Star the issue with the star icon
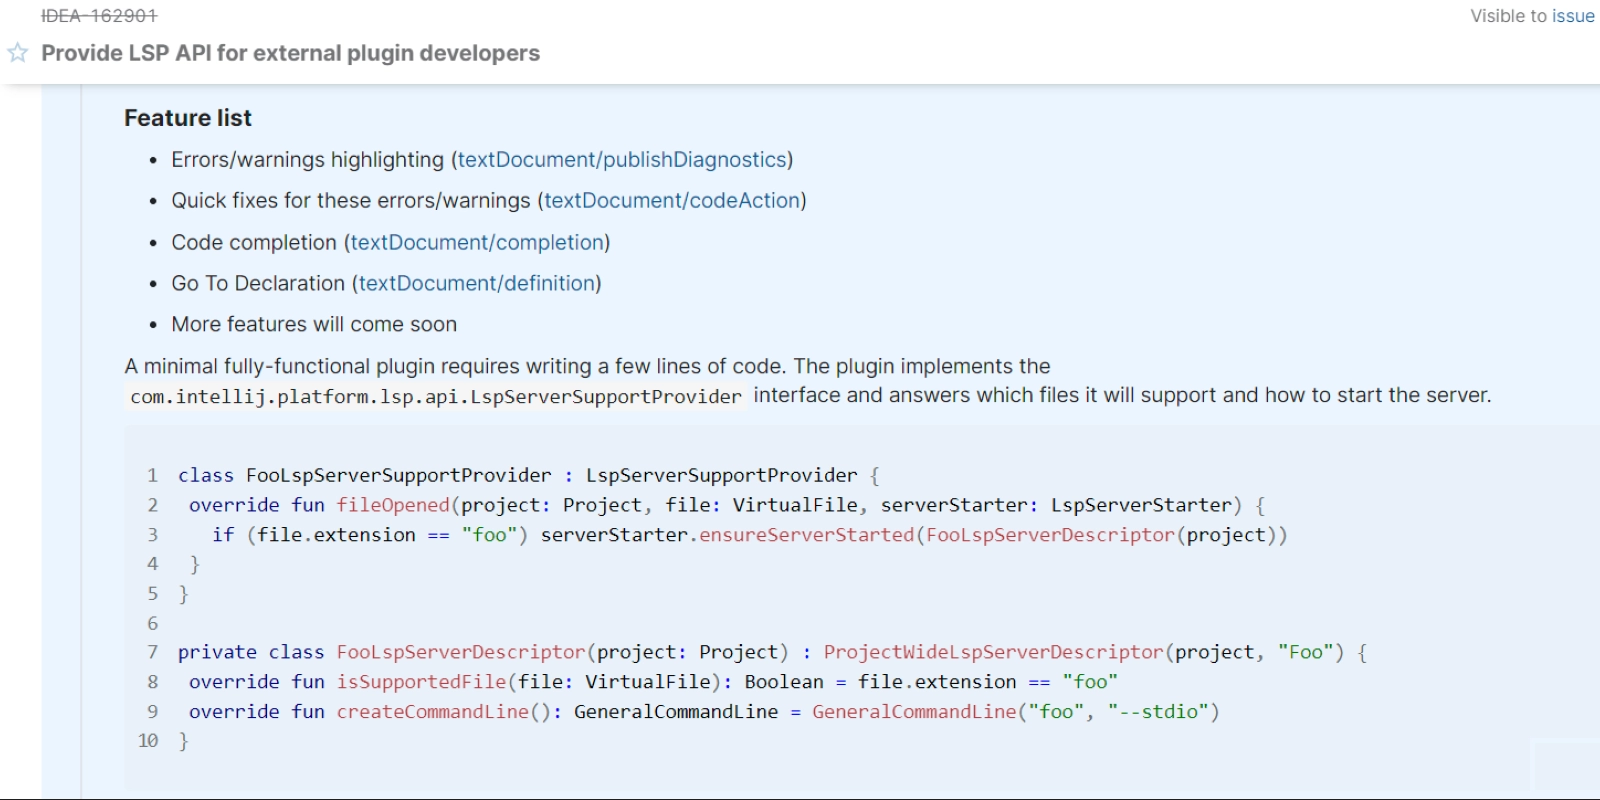This screenshot has width=1600, height=800. click(18, 53)
